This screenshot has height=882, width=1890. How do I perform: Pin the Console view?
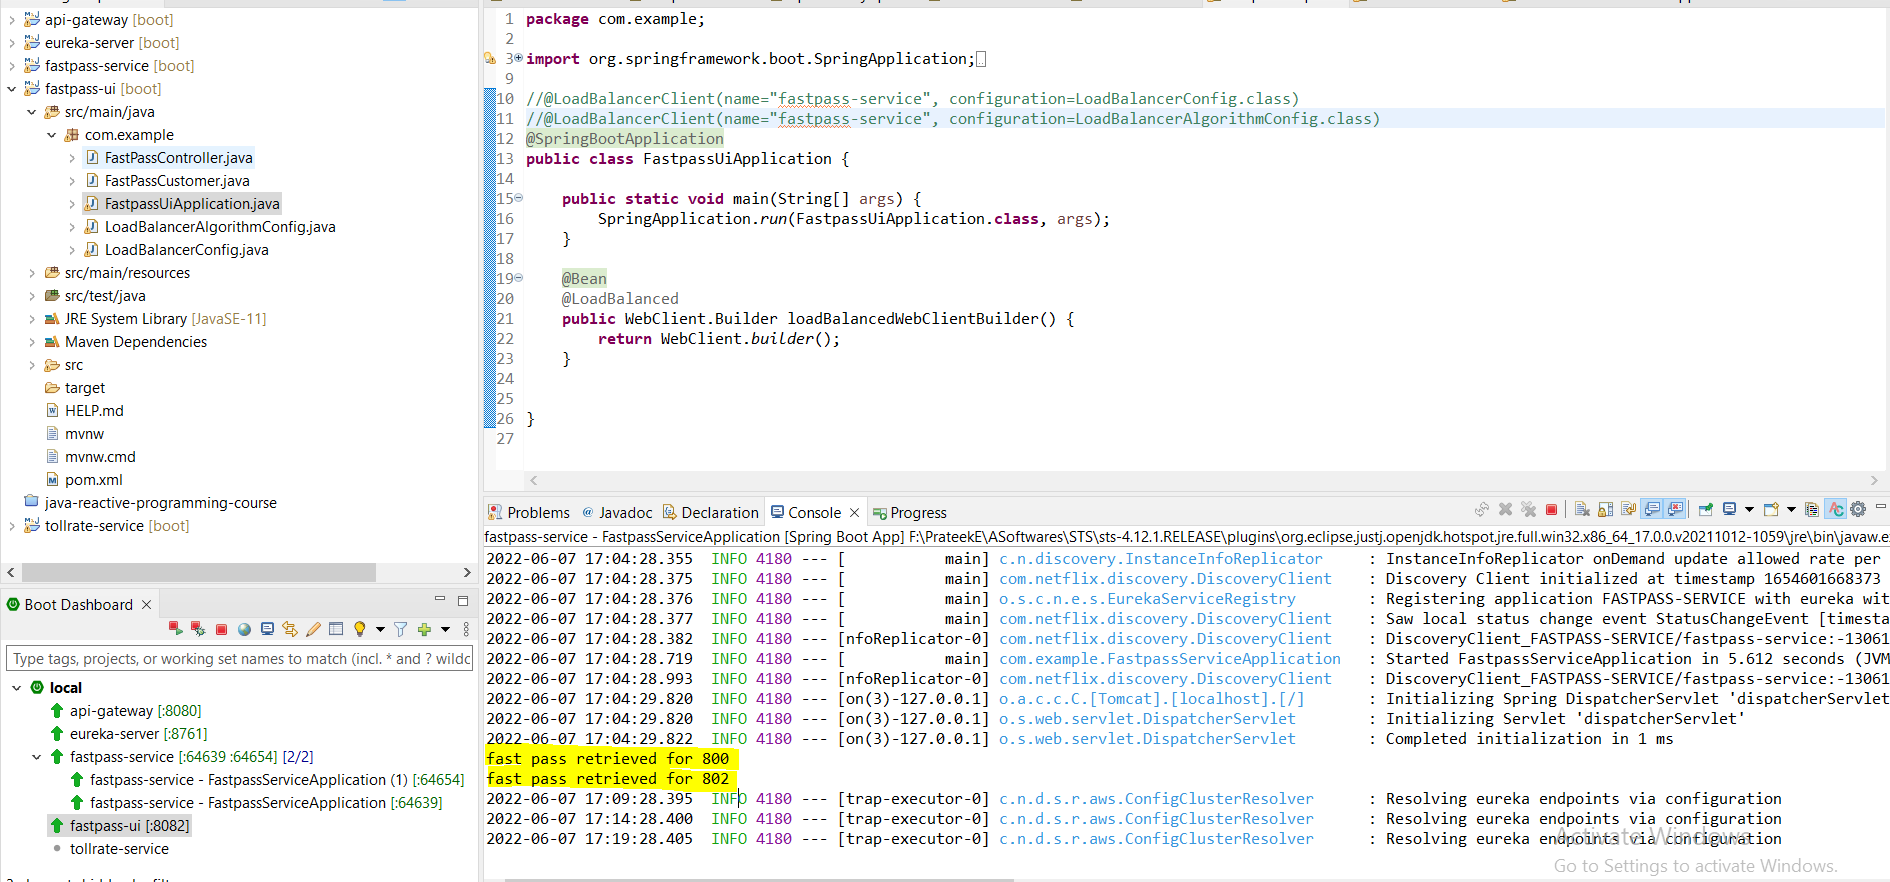point(1706,509)
